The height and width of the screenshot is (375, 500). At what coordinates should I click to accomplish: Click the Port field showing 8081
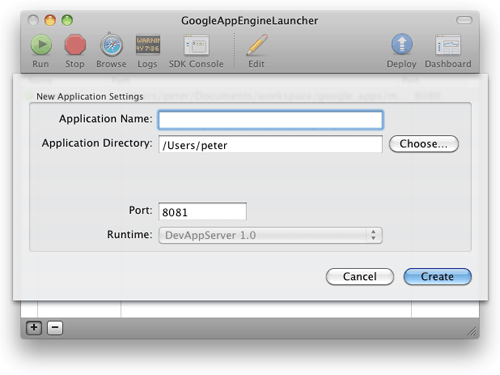202,211
